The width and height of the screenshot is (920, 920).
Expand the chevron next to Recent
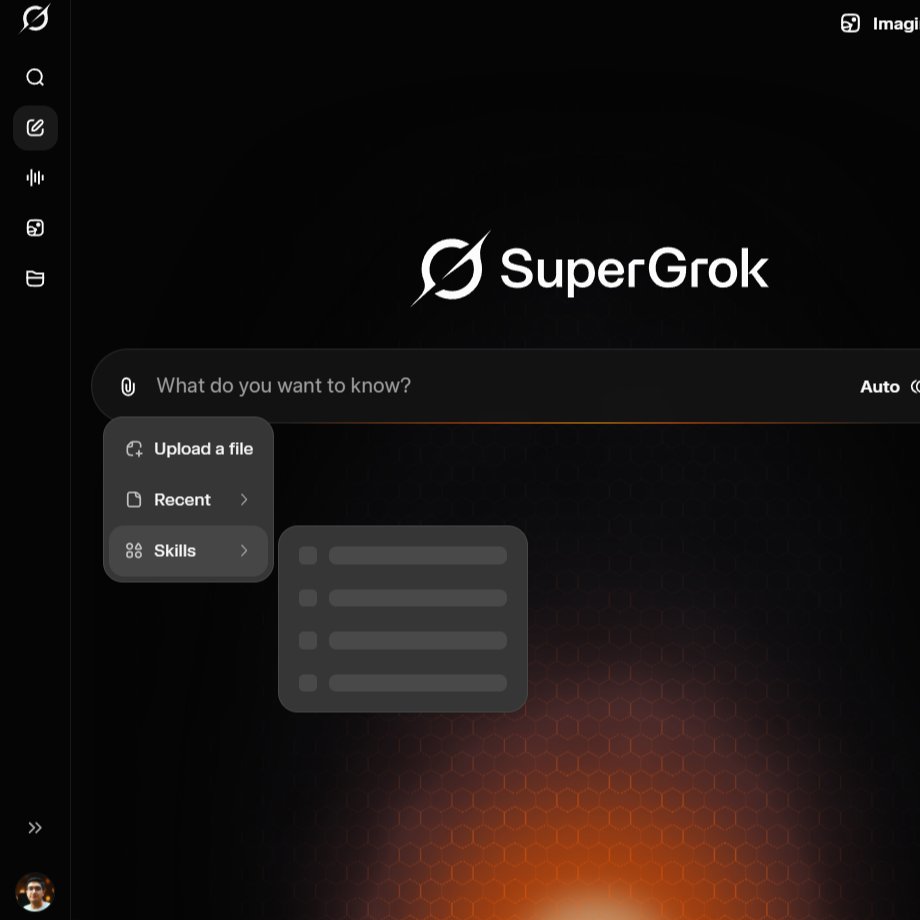point(244,499)
